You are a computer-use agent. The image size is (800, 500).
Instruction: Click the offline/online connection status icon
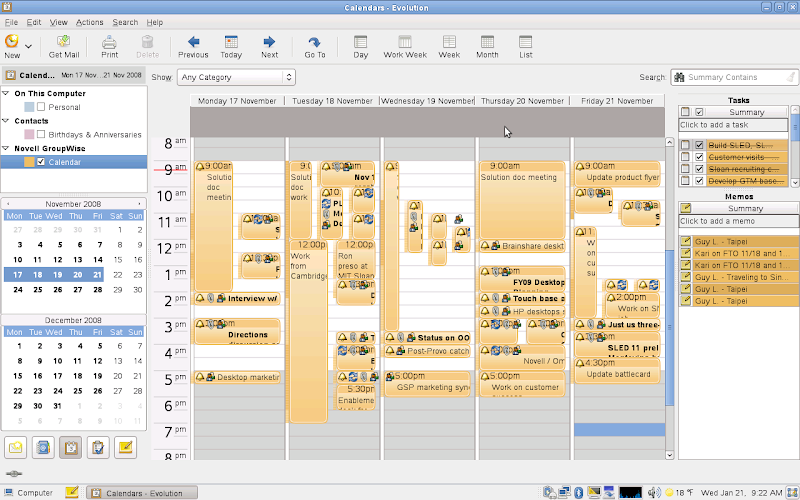coord(14,473)
